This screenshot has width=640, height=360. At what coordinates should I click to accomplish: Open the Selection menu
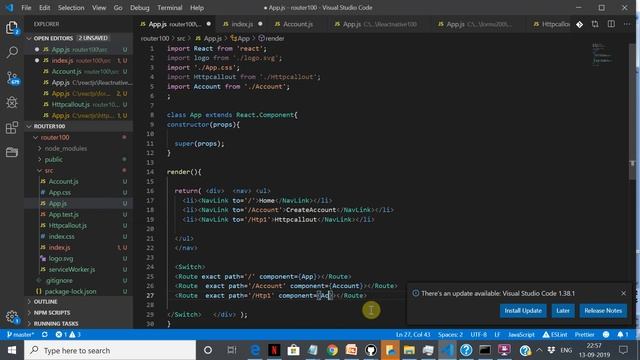pyautogui.click(x=71, y=8)
